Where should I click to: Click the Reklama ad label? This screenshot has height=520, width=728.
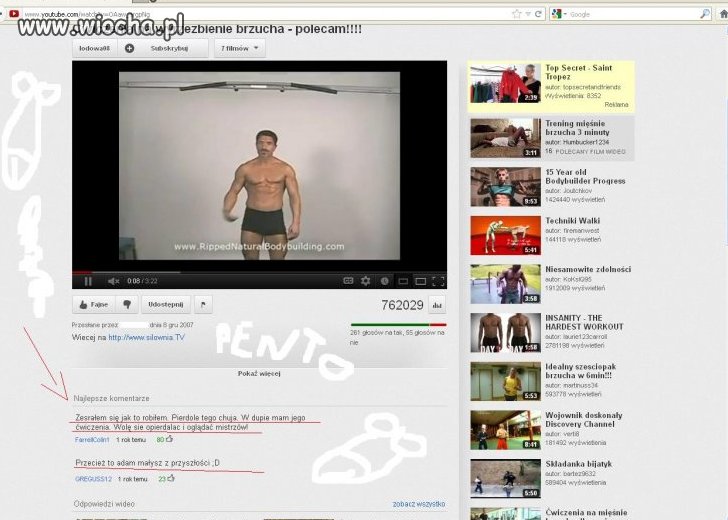coord(616,105)
